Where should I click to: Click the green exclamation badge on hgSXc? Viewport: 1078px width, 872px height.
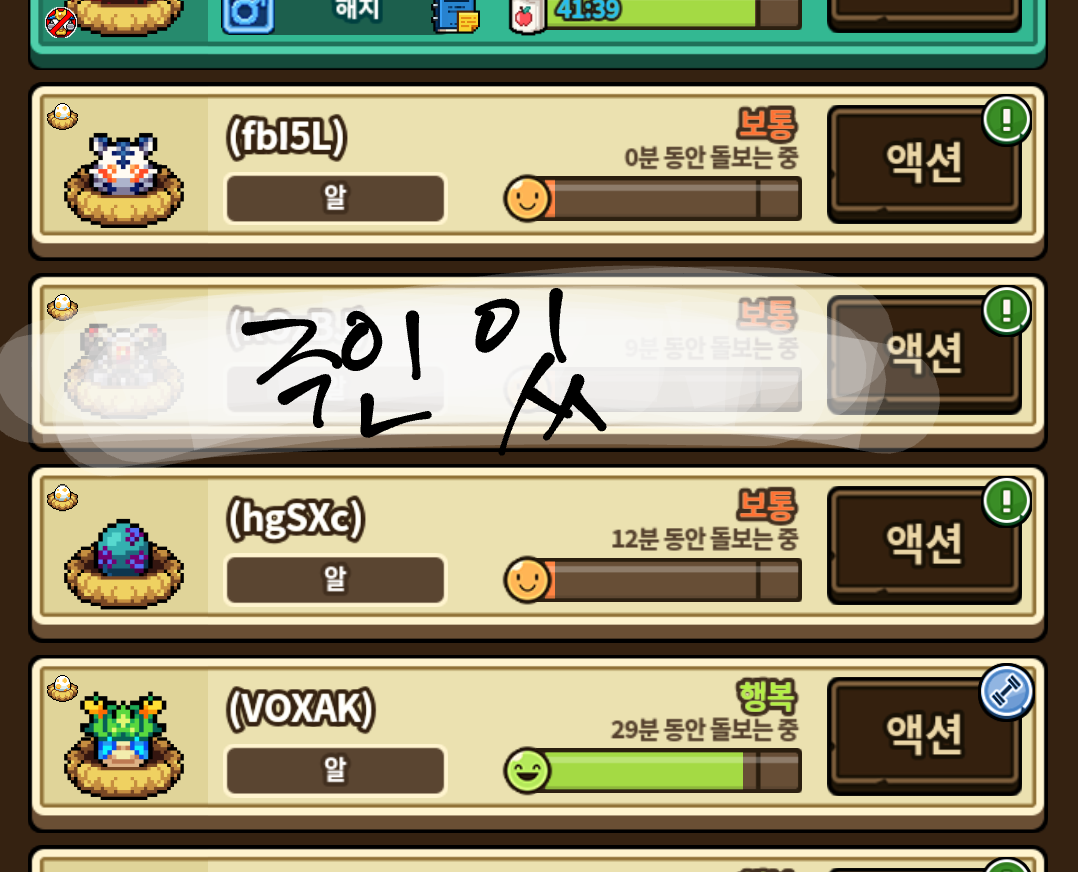click(x=1006, y=502)
